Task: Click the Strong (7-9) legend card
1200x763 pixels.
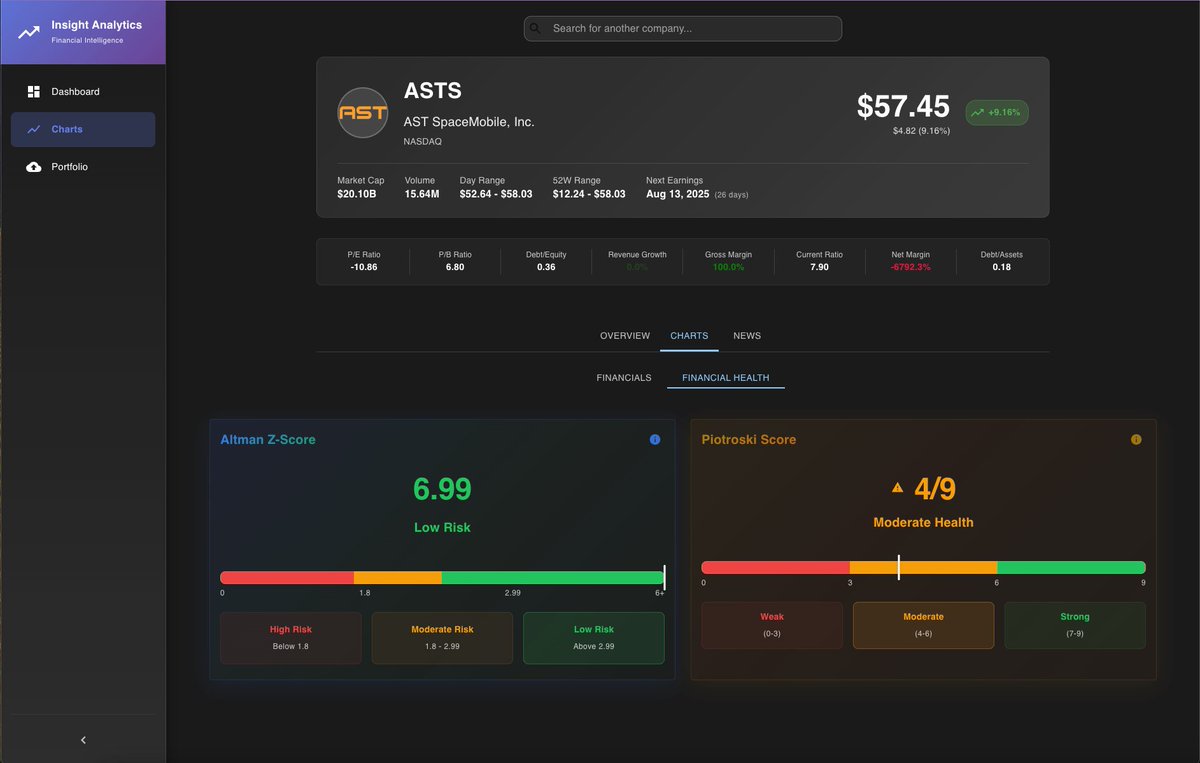Action: [x=1075, y=625]
